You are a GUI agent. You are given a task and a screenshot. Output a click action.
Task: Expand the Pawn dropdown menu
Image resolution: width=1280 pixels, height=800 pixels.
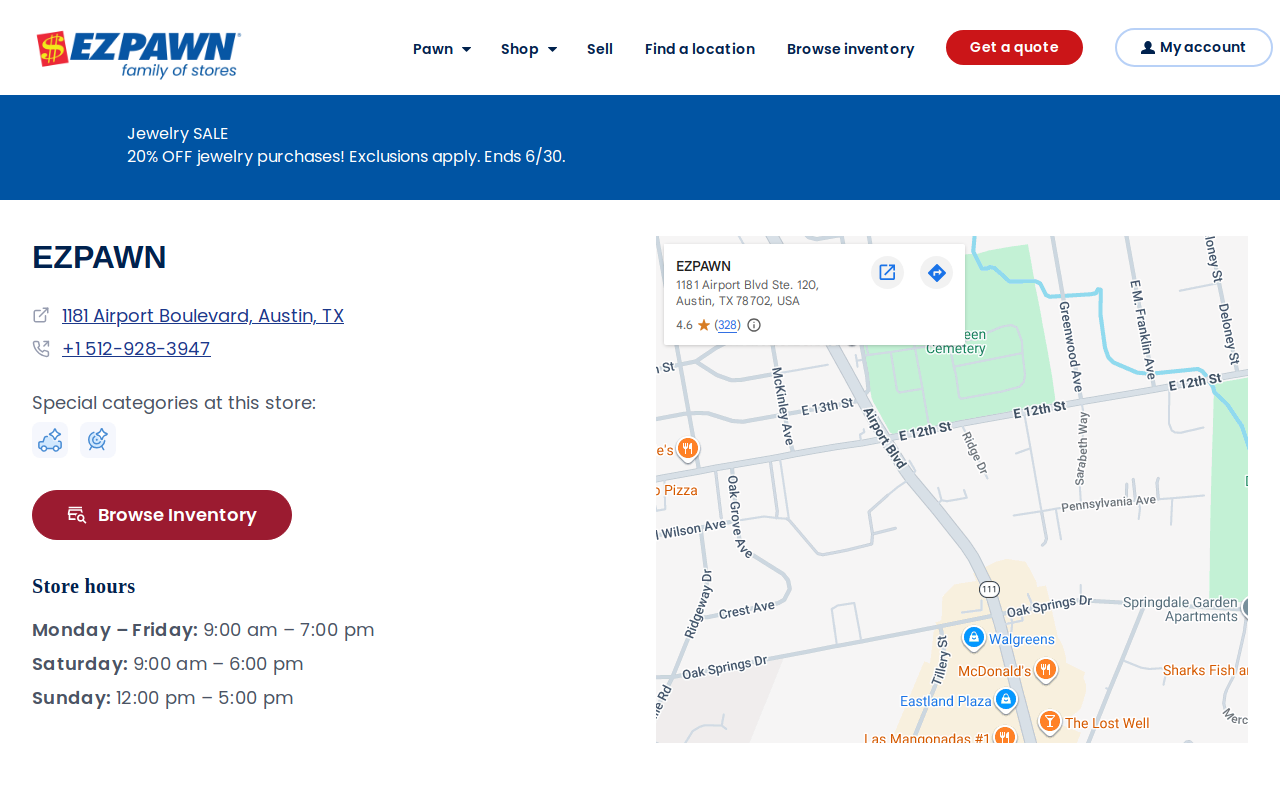click(442, 49)
